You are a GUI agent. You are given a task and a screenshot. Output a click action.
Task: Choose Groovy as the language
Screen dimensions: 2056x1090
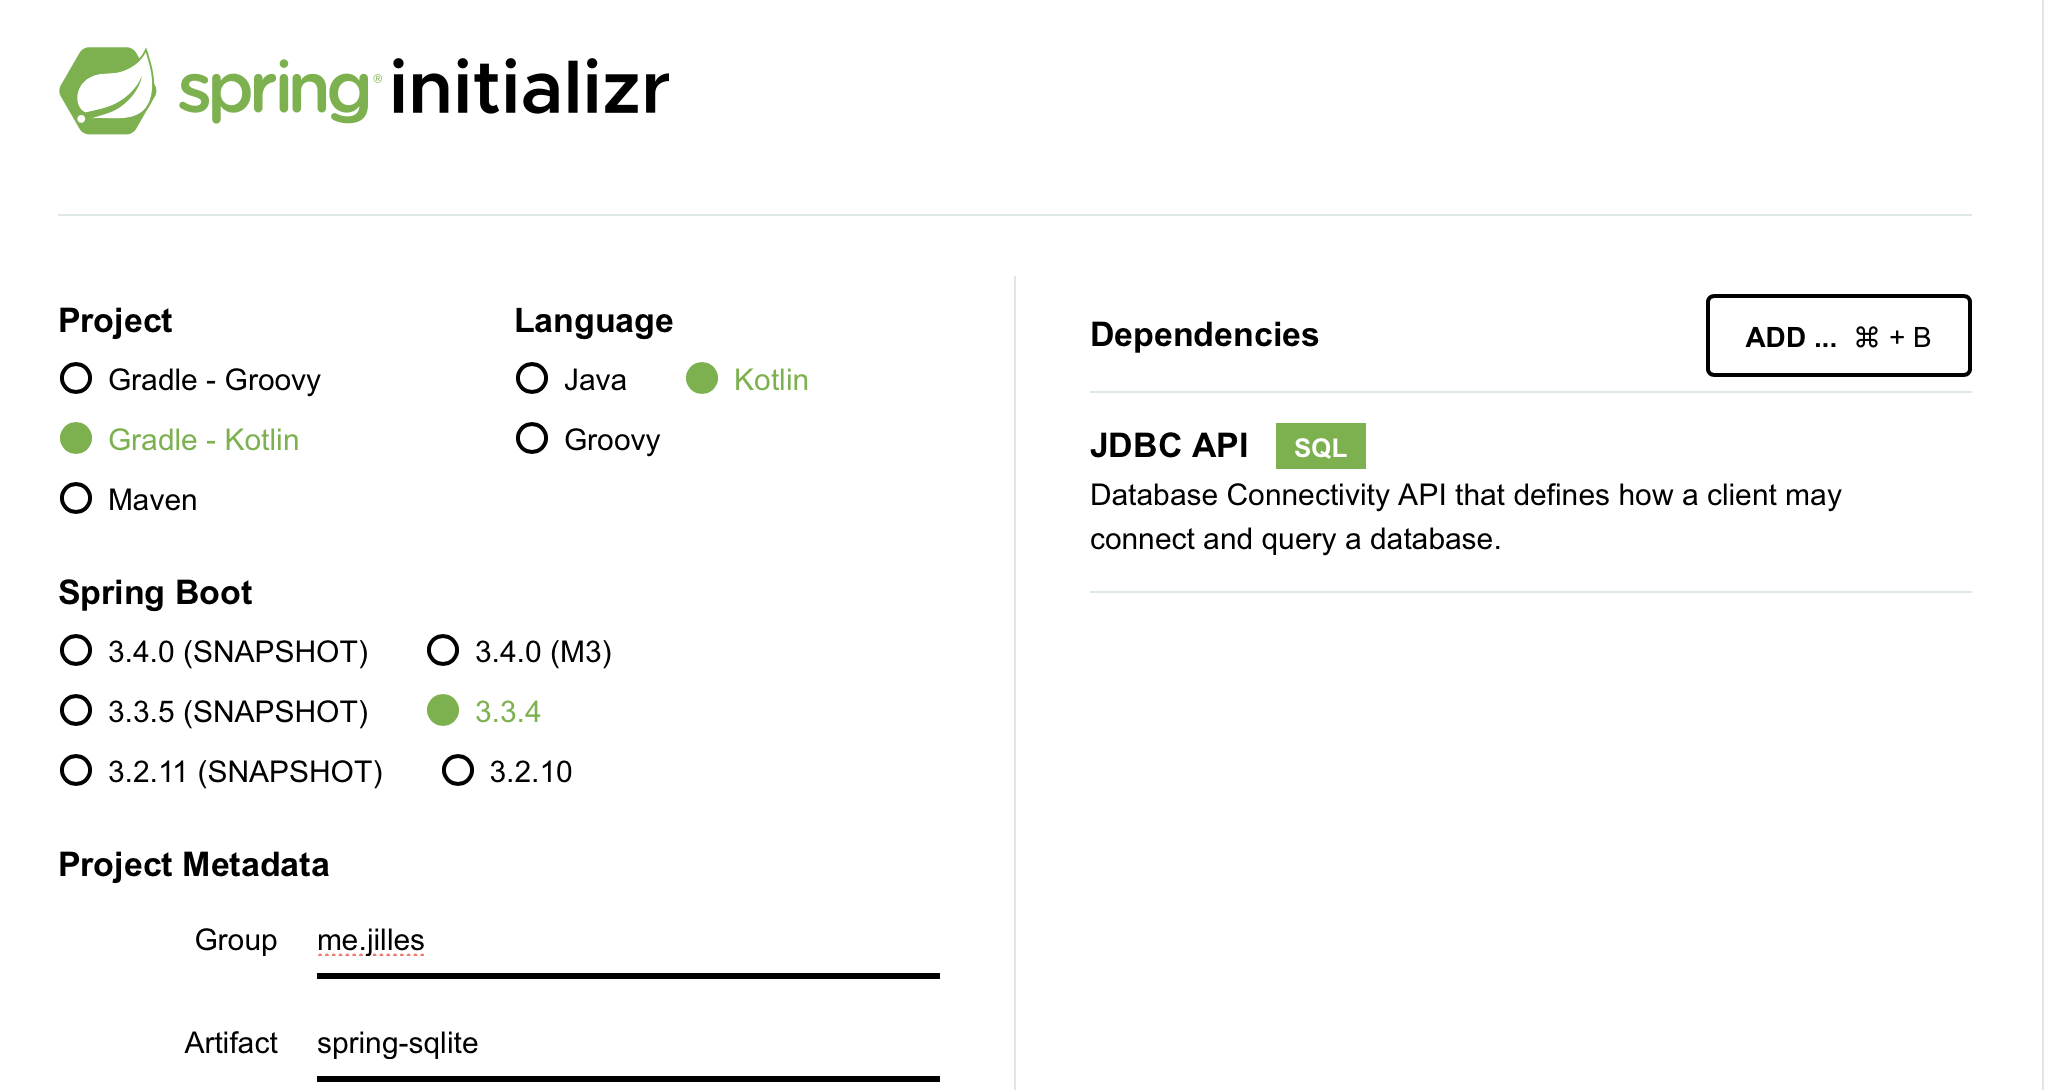click(531, 439)
